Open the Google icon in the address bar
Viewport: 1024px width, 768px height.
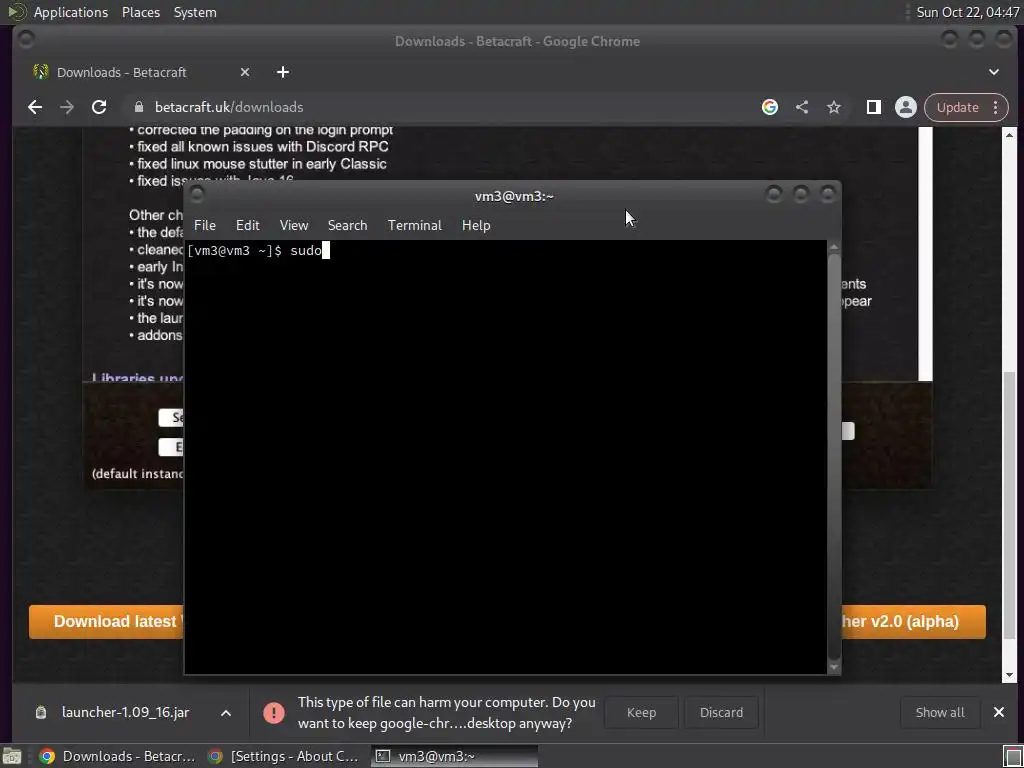(770, 107)
